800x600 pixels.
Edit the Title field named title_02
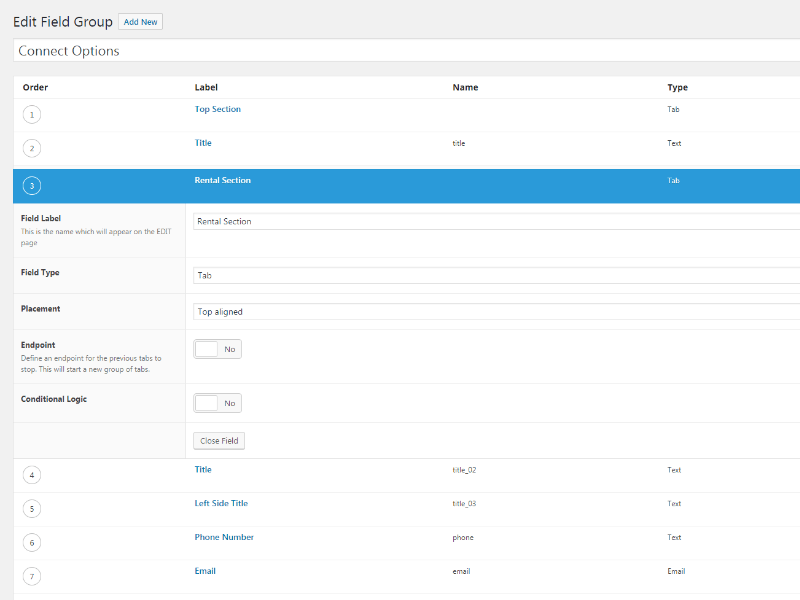point(202,469)
